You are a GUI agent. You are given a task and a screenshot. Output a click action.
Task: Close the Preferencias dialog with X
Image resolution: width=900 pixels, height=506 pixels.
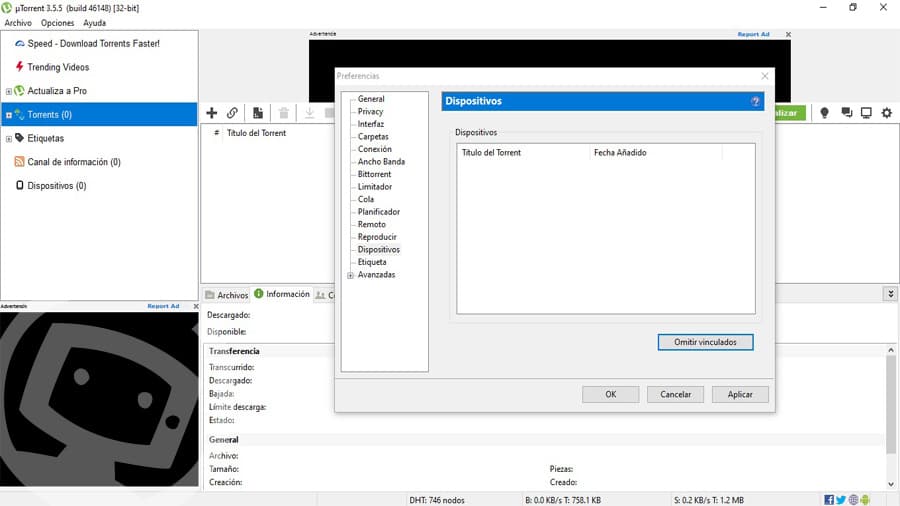tap(765, 76)
